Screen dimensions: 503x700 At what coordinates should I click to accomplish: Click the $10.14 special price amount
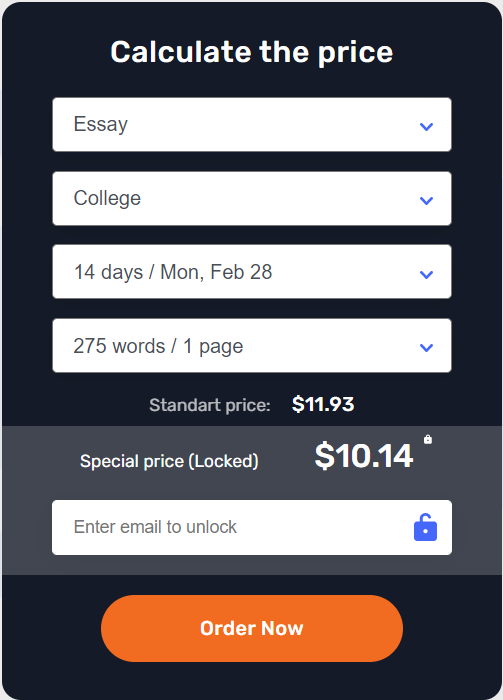[363, 456]
